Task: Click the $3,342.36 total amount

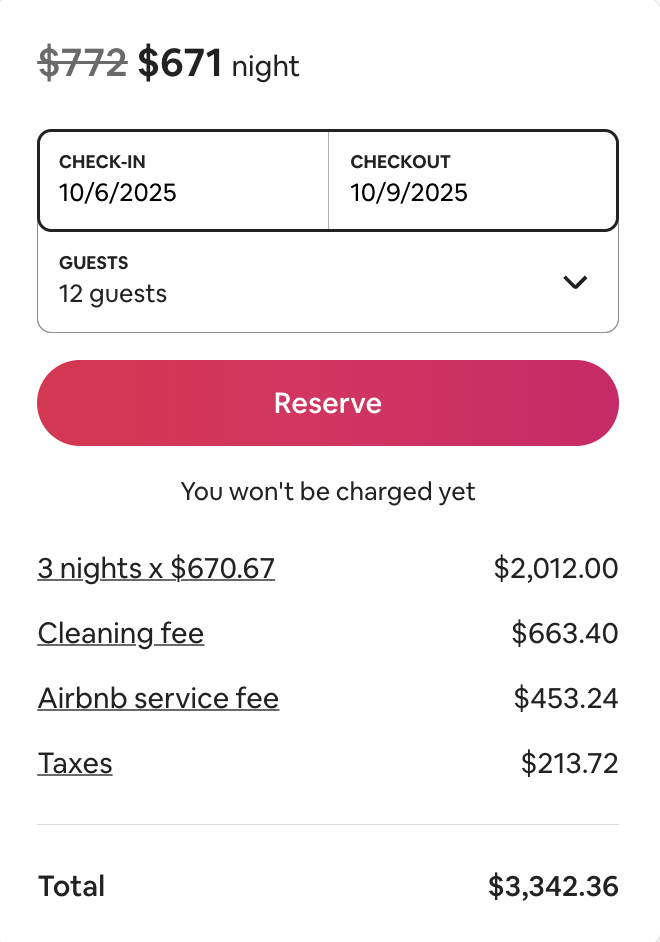Action: pyautogui.click(x=553, y=886)
